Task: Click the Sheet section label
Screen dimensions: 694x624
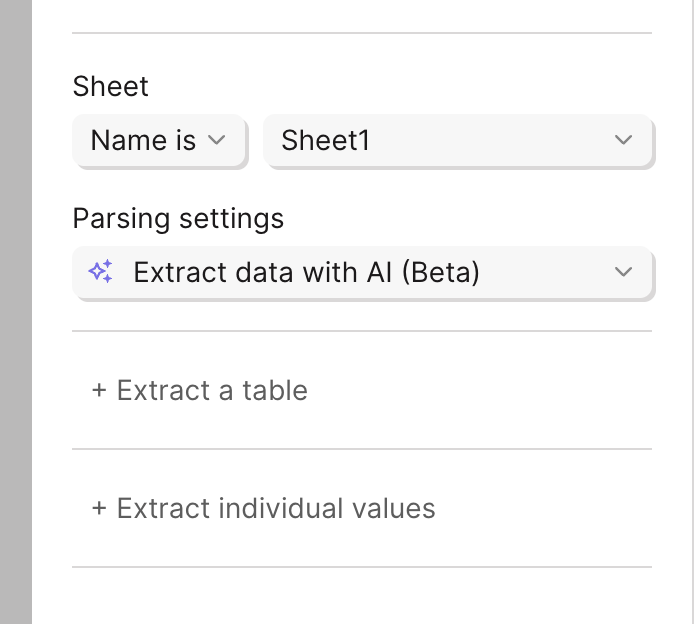Action: [111, 87]
